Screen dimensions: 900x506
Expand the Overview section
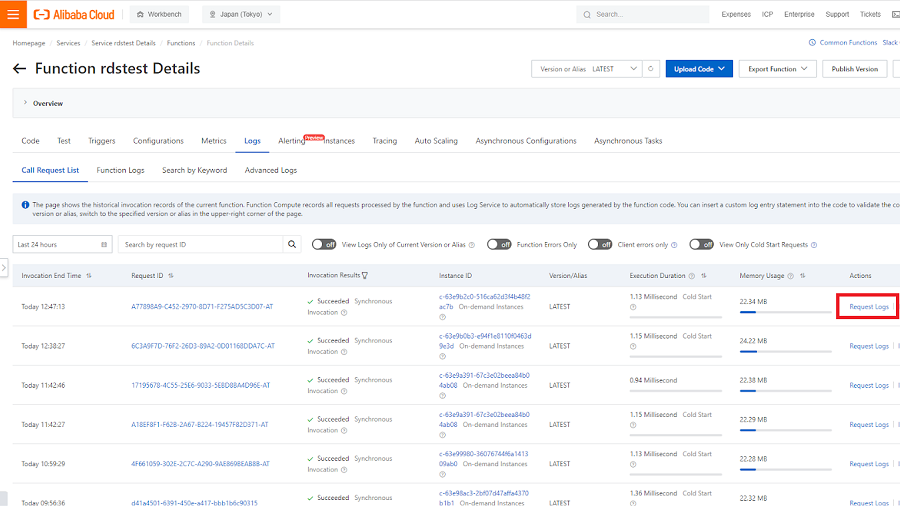click(25, 103)
